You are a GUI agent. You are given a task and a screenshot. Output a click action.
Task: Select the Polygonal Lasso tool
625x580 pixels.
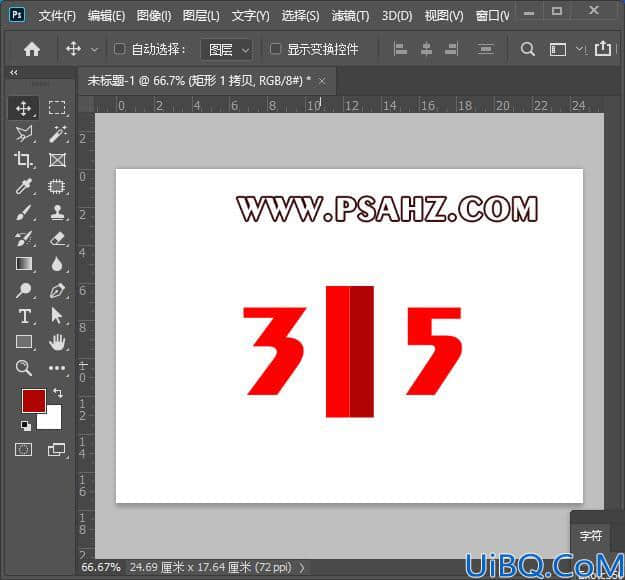tap(24, 134)
